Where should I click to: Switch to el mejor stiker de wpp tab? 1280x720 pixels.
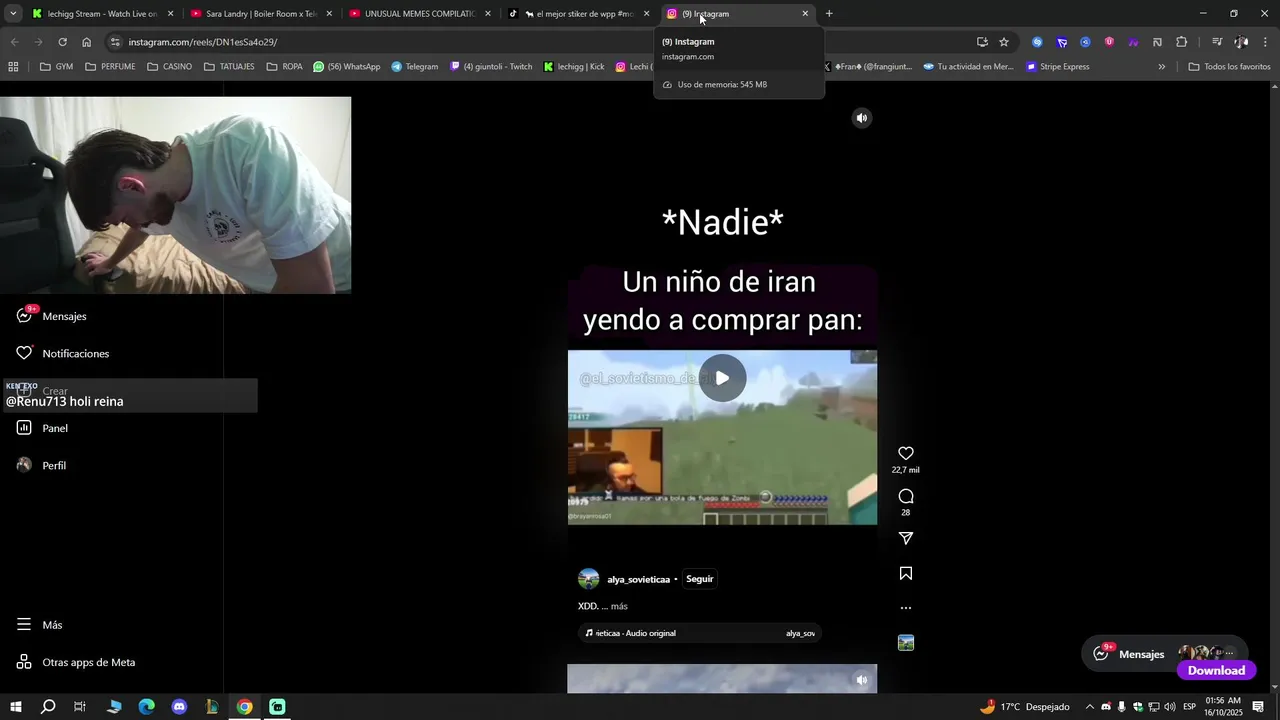coord(578,14)
